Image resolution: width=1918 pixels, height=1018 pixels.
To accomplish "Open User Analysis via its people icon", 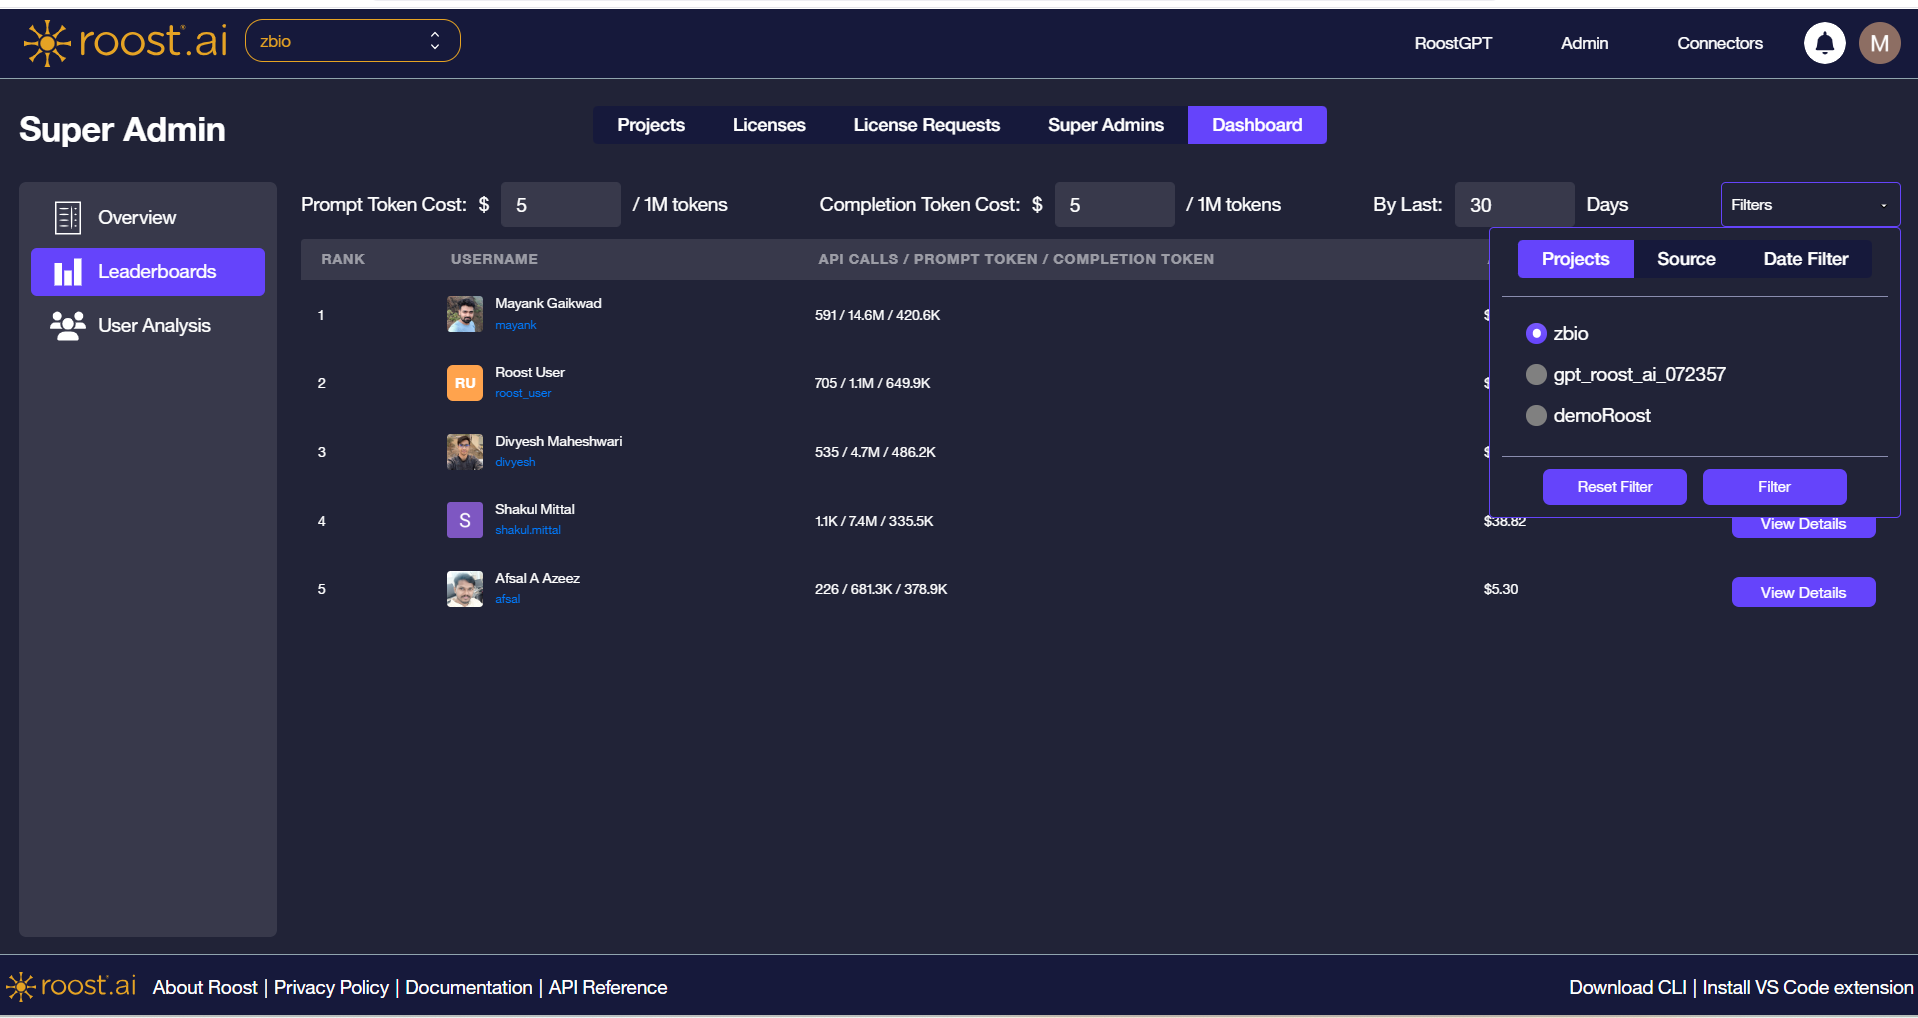I will point(67,325).
